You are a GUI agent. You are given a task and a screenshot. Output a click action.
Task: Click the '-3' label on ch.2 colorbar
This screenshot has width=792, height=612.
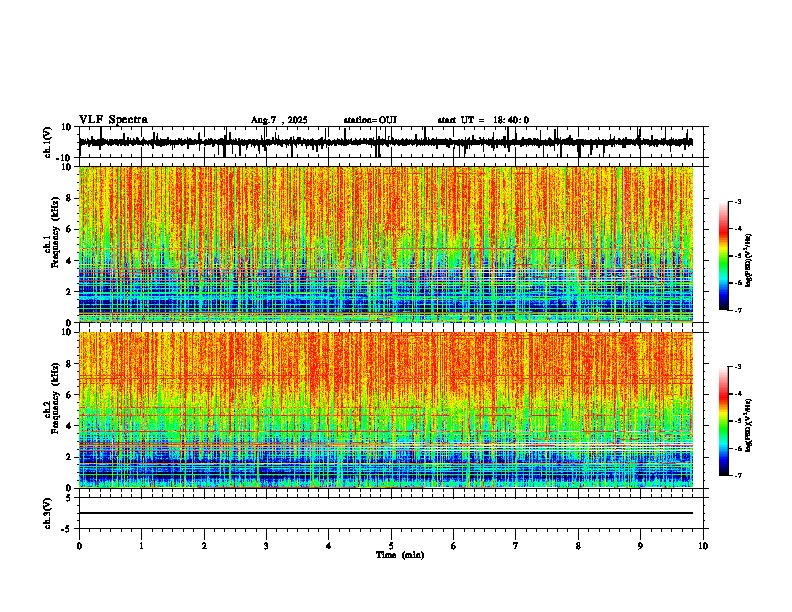[738, 367]
